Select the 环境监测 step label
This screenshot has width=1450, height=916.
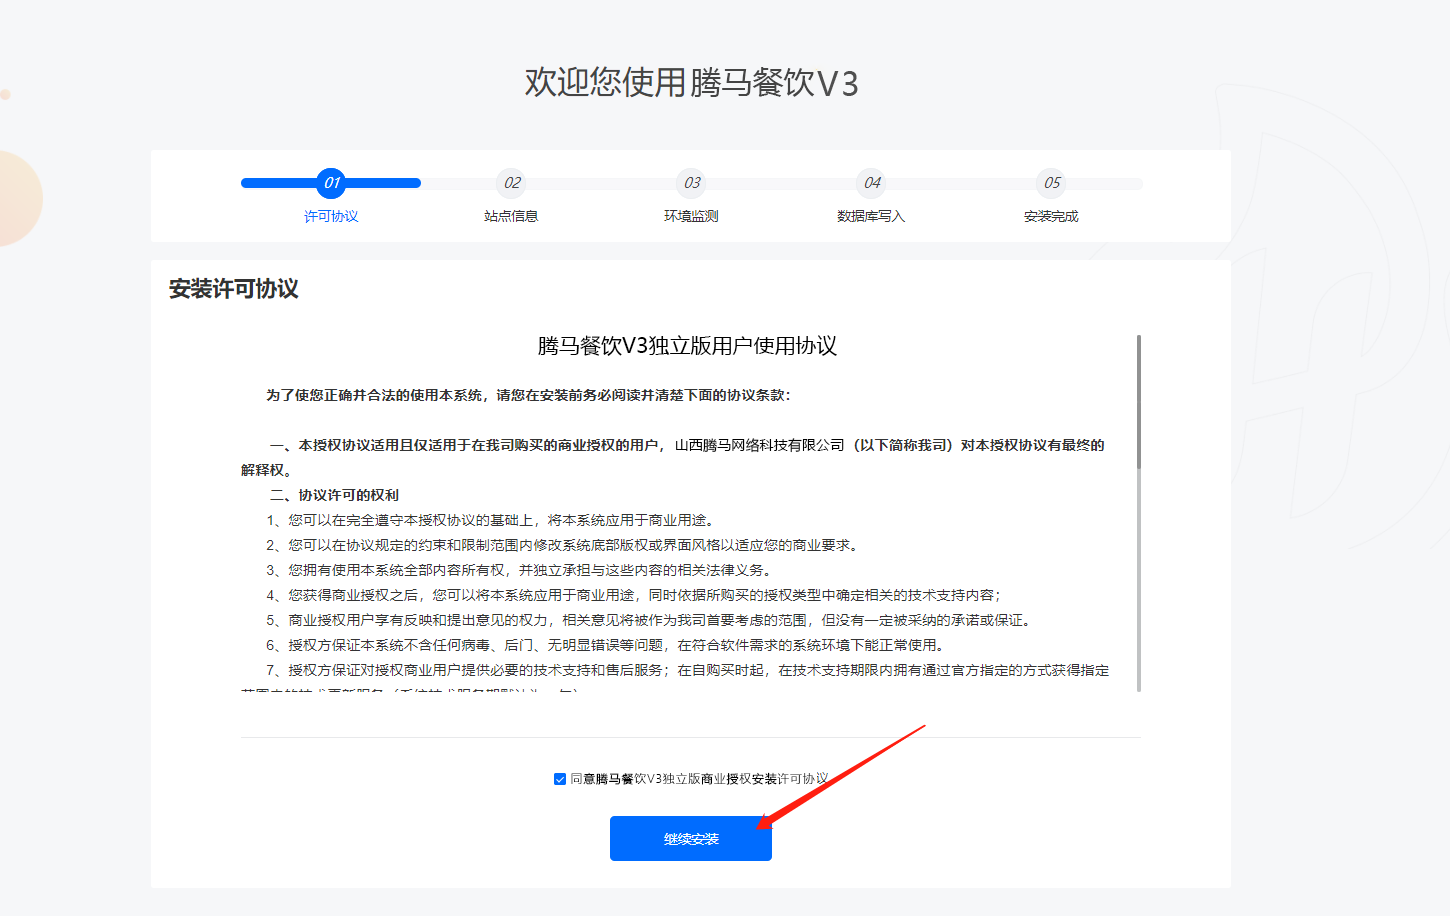[691, 216]
